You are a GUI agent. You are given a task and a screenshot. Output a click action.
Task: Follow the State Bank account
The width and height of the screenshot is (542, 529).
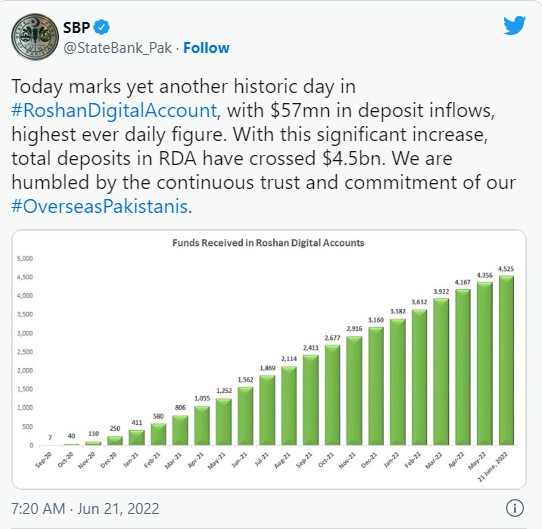click(x=206, y=48)
